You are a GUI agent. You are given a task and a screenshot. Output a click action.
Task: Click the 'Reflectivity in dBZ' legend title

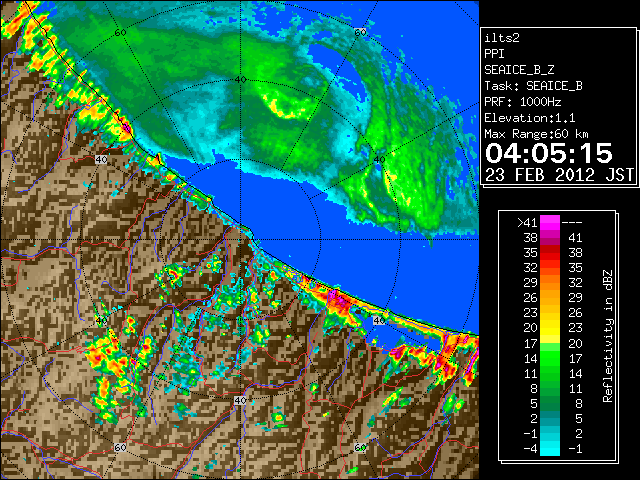(608, 336)
